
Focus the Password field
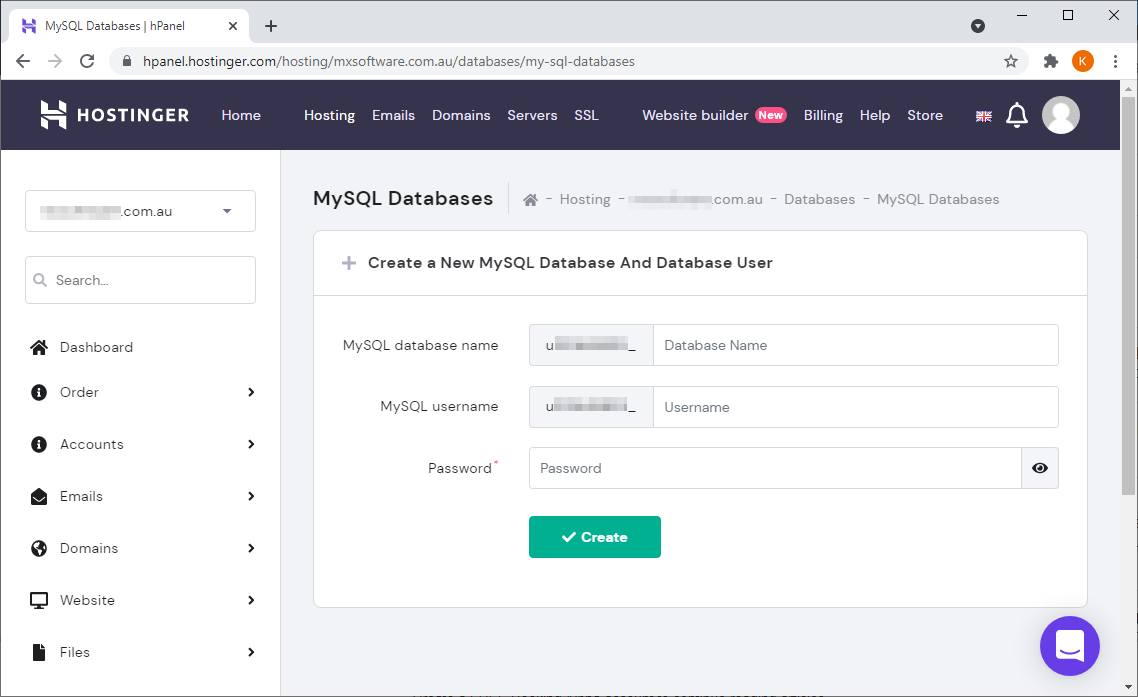pyautogui.click(x=775, y=468)
